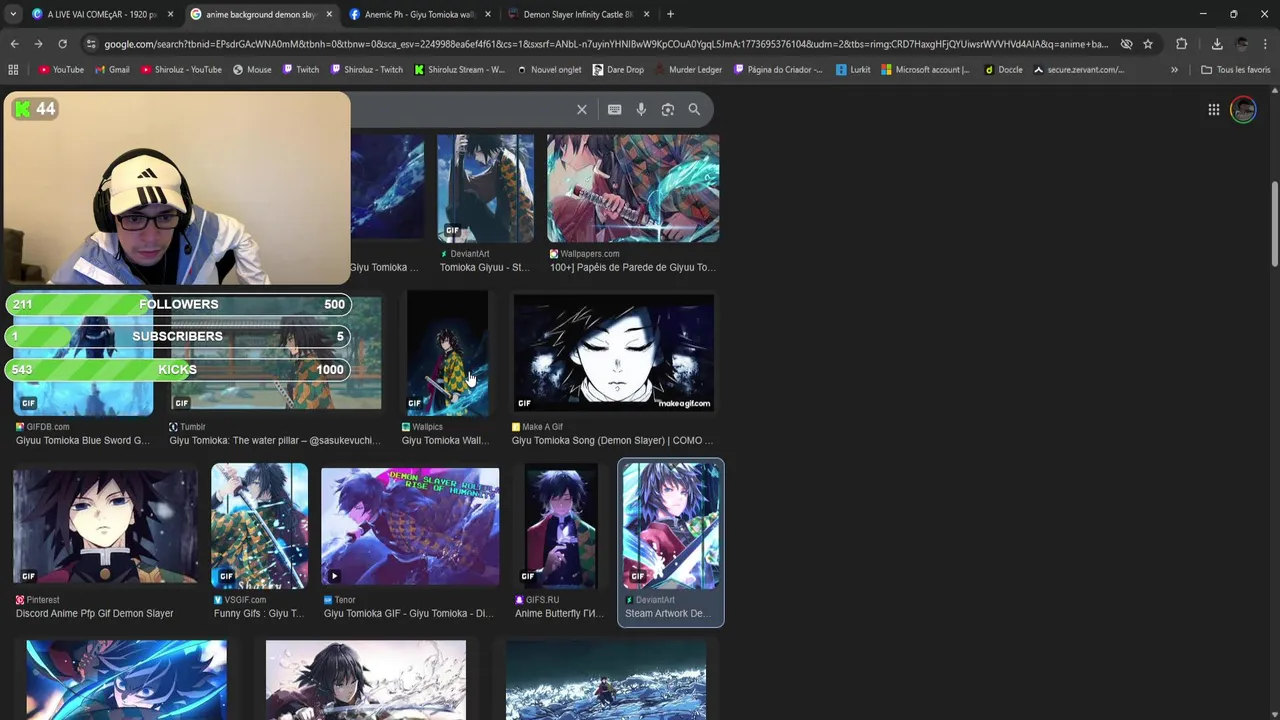
Task: Open the Google account avatar
Action: 1243,110
